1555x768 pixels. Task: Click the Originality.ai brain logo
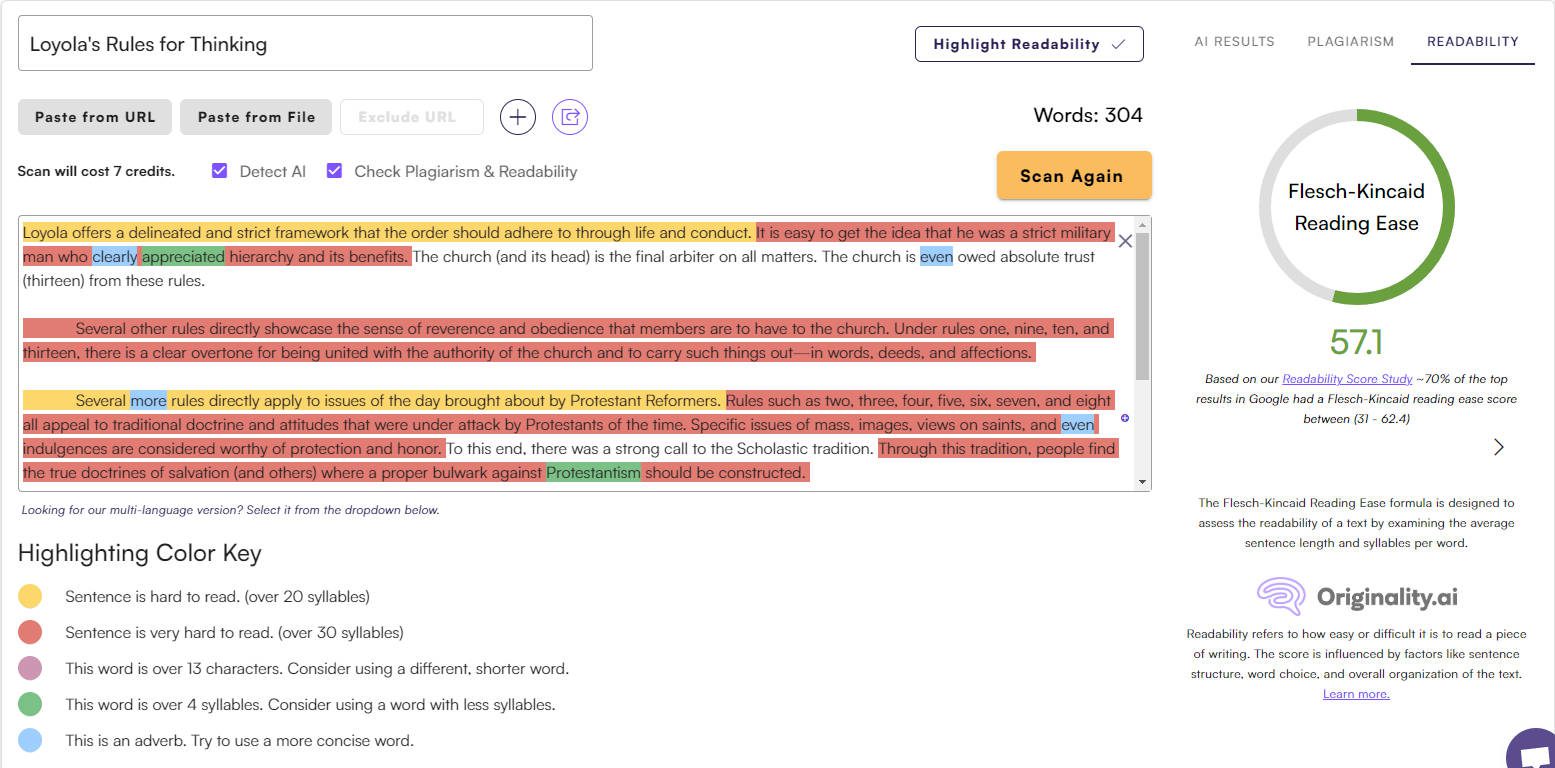pyautogui.click(x=1278, y=597)
